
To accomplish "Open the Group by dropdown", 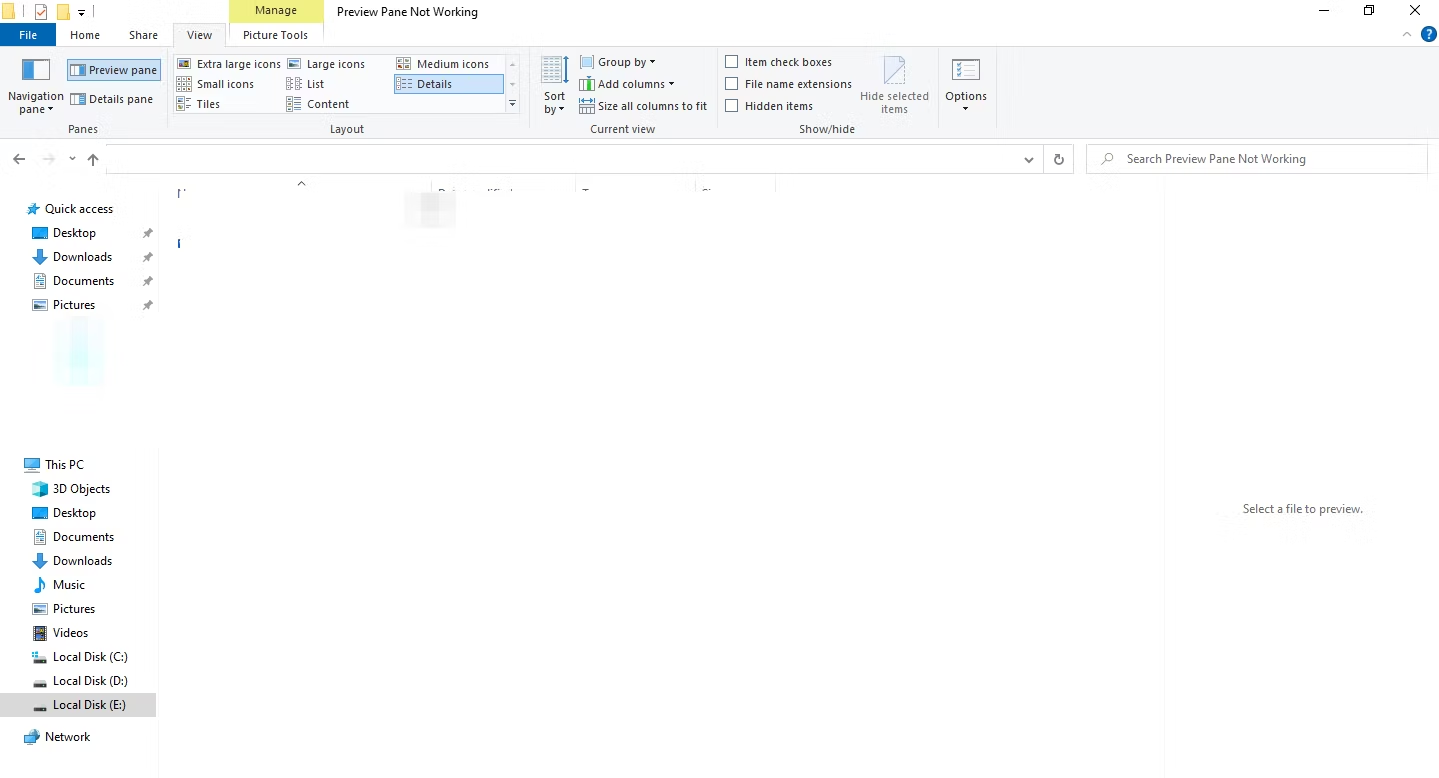I will 618,61.
